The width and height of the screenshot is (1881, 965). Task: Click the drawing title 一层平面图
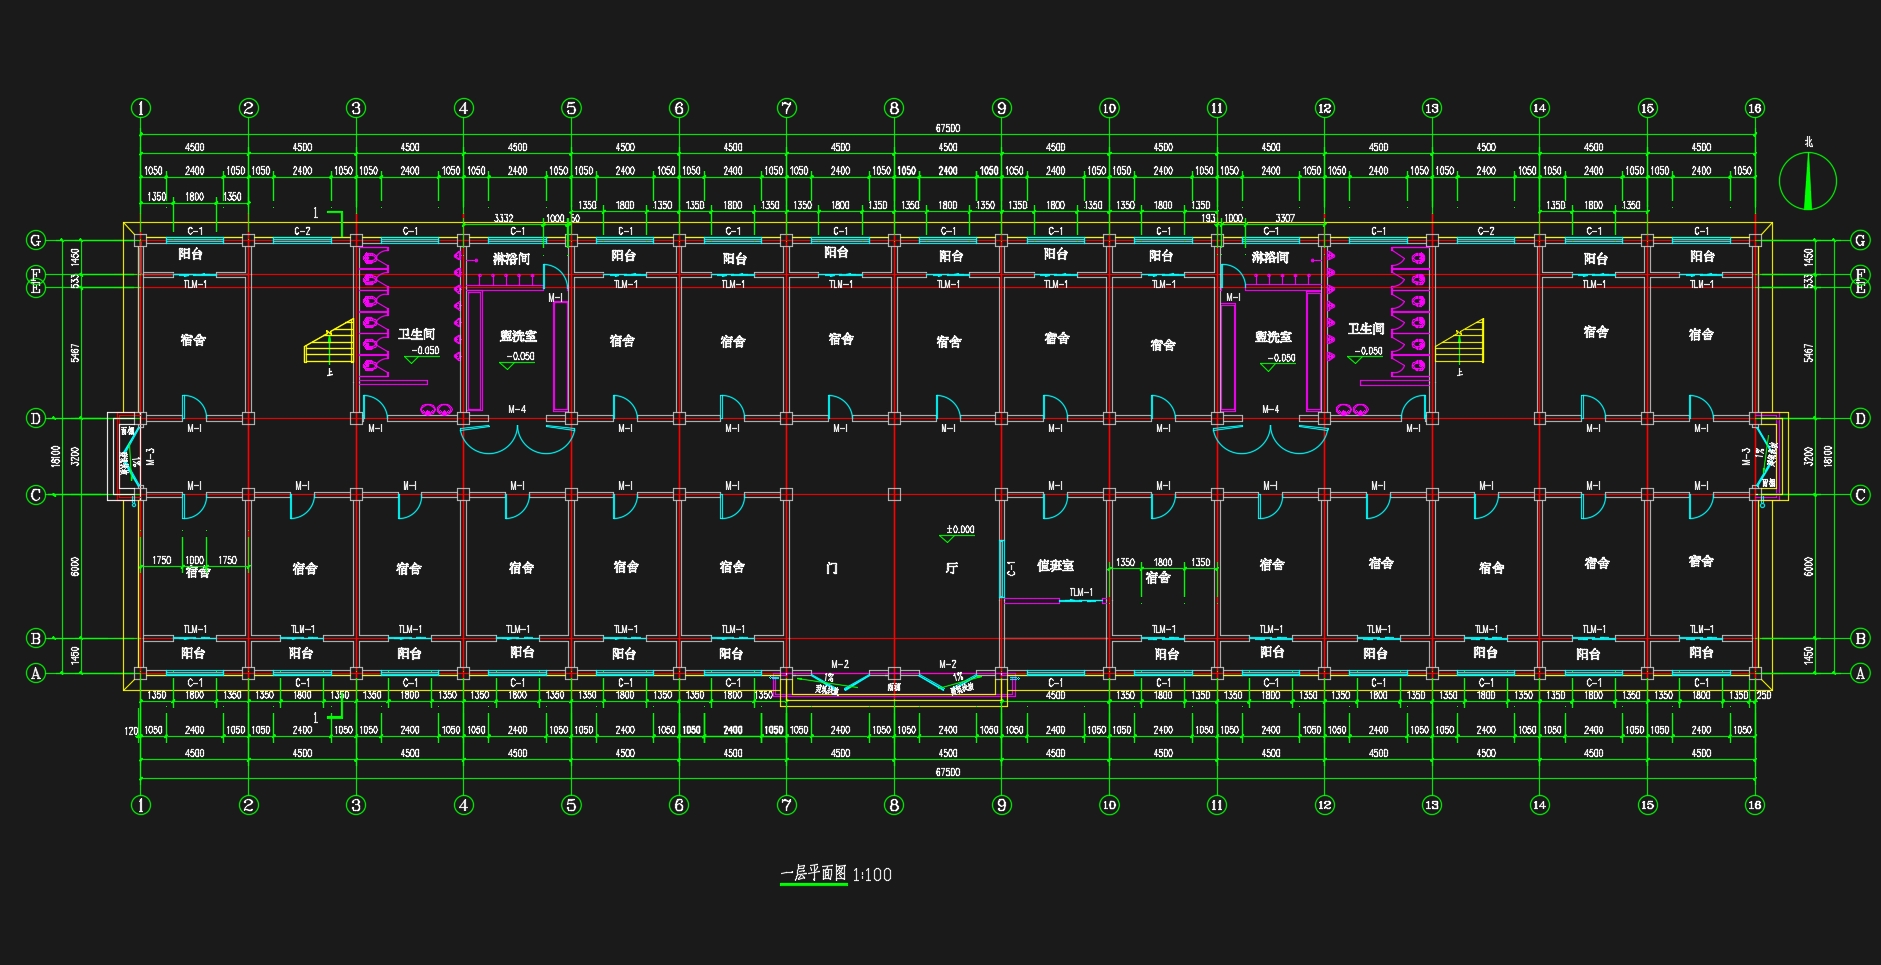coord(813,874)
